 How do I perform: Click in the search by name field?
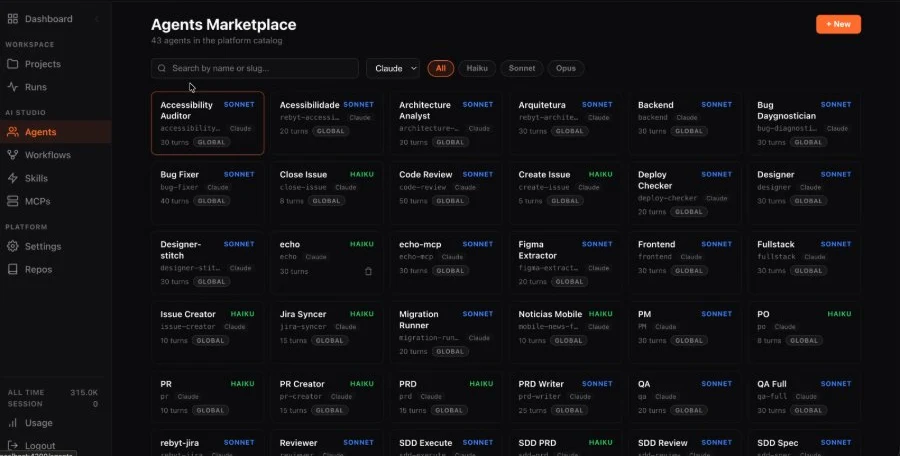(x=255, y=68)
